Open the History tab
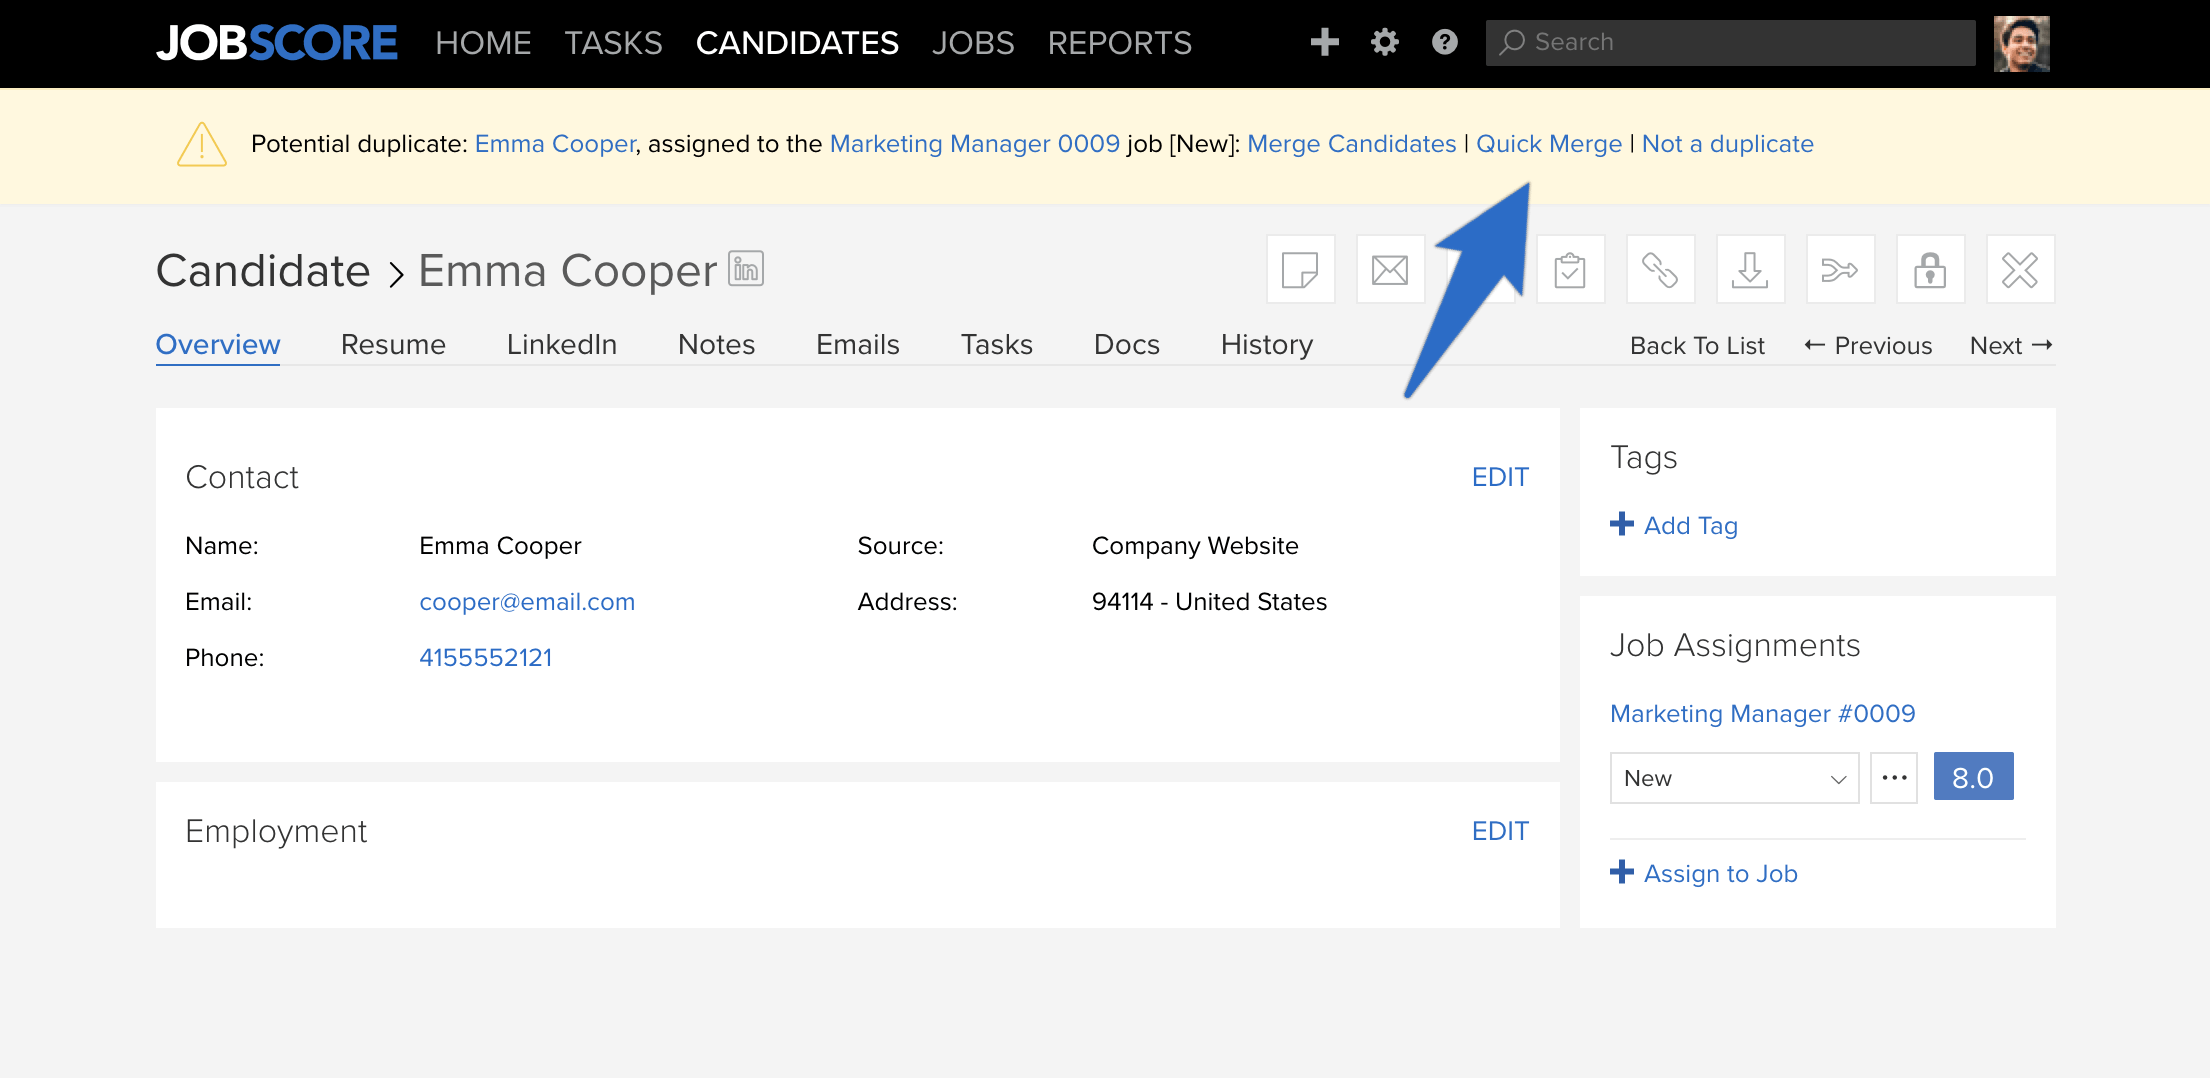 1267,344
